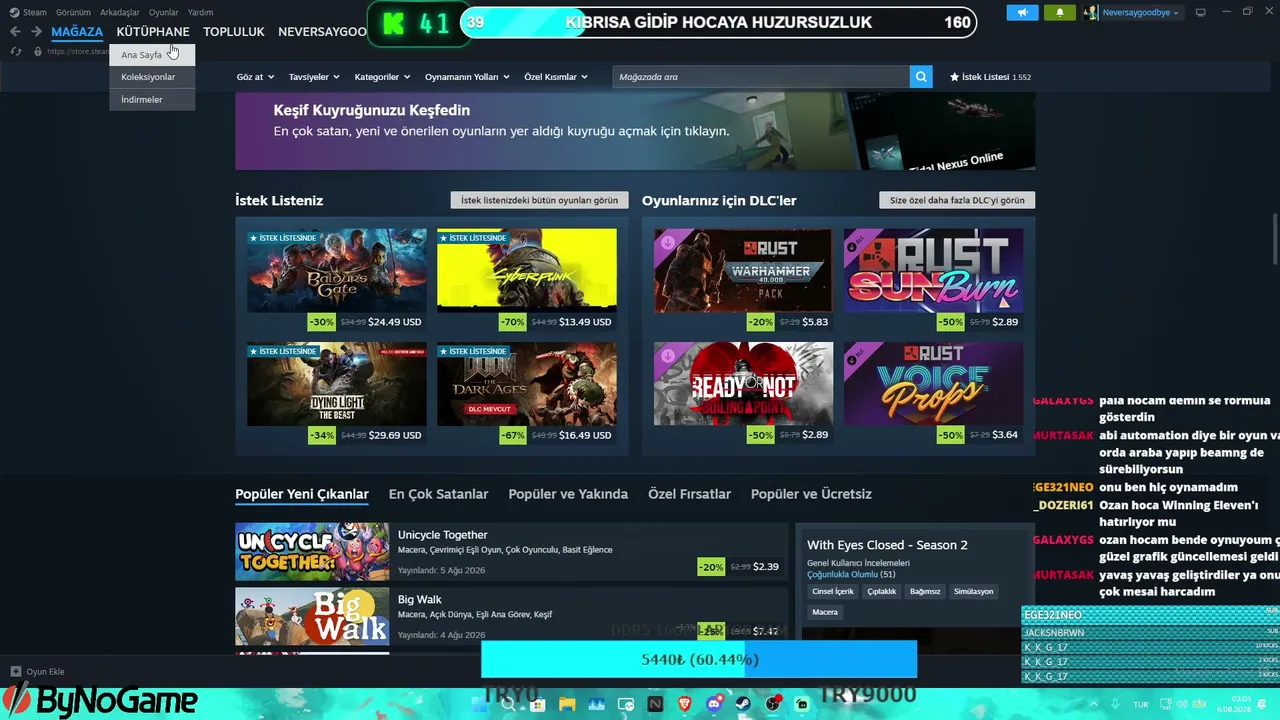The image size is (1280, 720).
Task: Open the Dying Light The Beast thumbnail
Action: click(x=336, y=384)
